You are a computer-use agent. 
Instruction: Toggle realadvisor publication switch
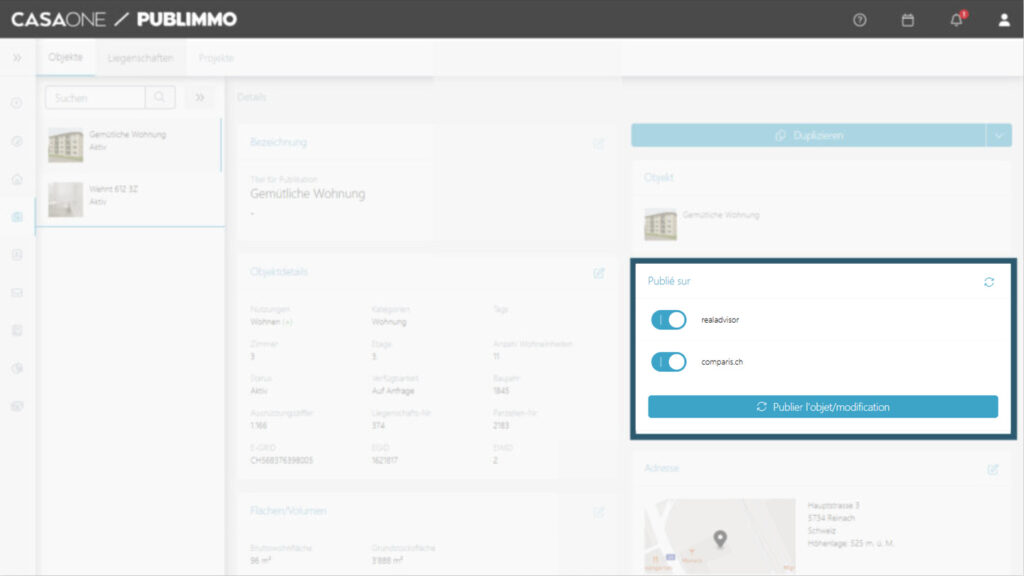point(669,320)
